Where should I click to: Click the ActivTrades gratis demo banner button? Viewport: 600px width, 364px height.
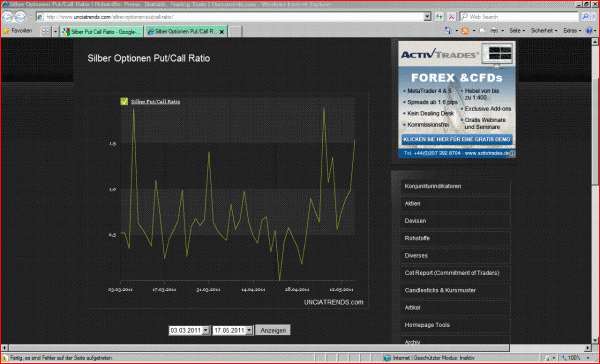[457, 139]
